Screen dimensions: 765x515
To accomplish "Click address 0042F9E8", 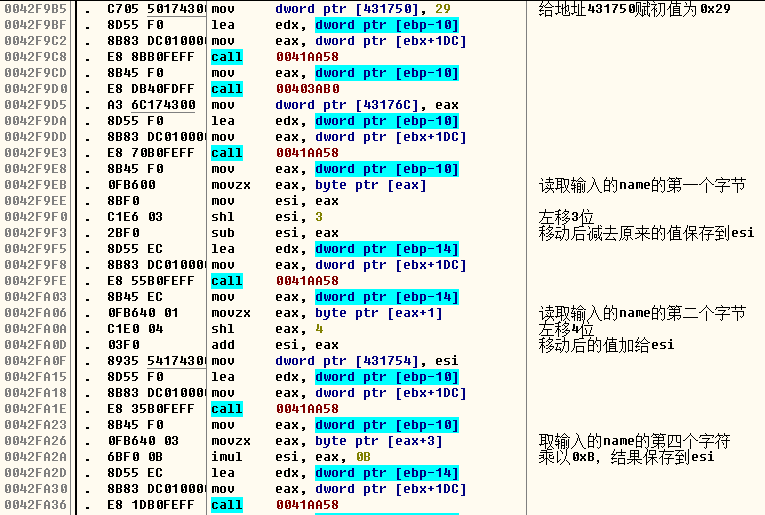I will (35, 169).
